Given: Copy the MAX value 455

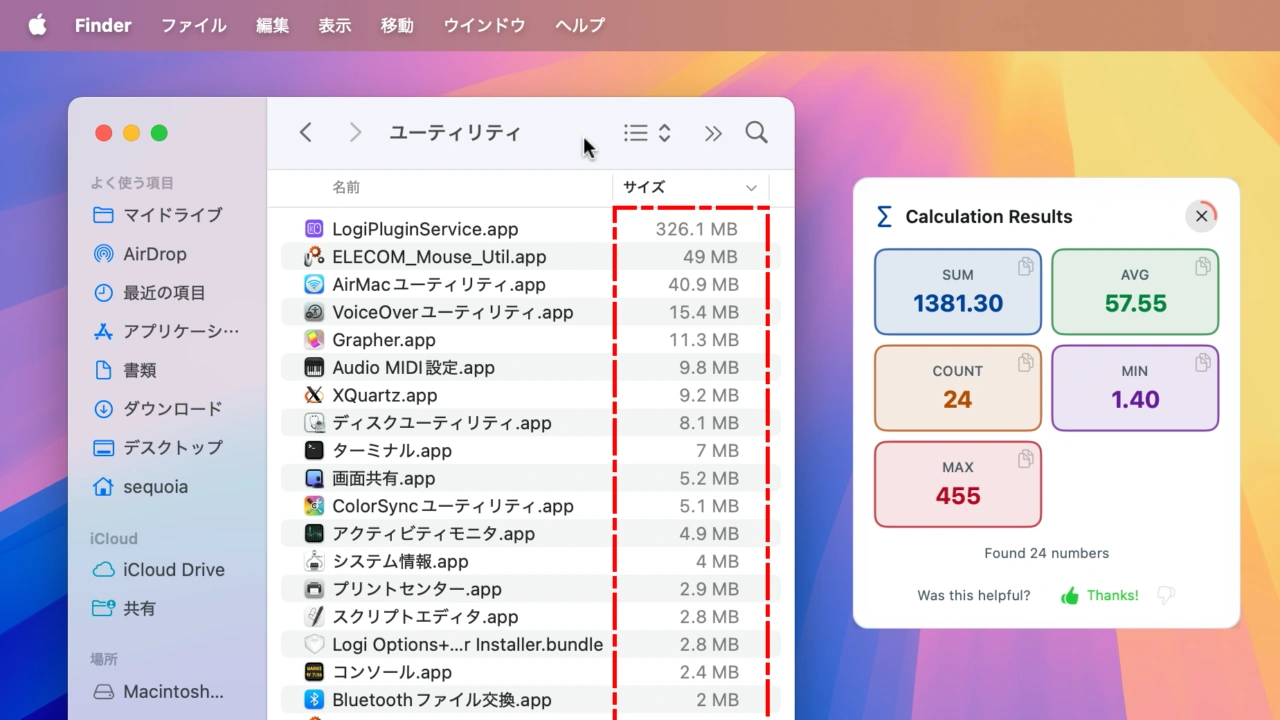Looking at the screenshot, I should coord(1025,459).
